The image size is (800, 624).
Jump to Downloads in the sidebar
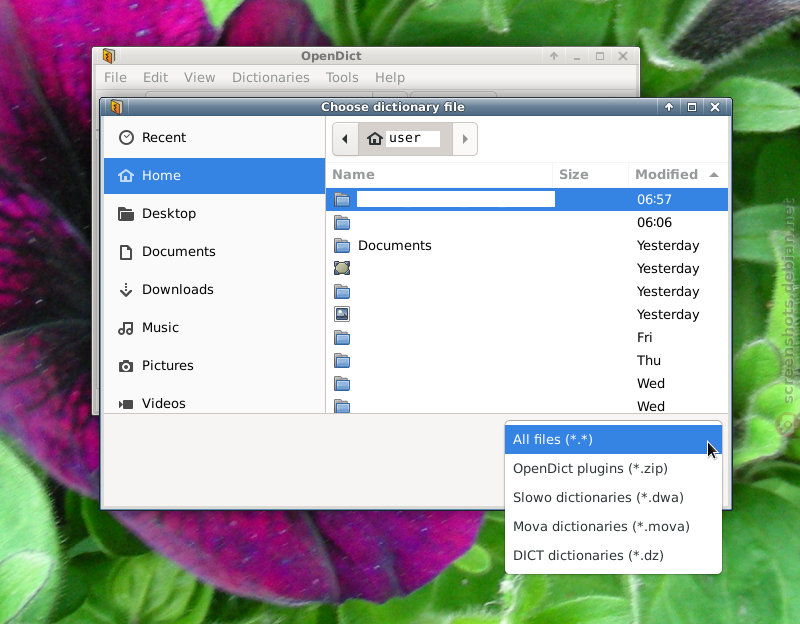coord(214,289)
